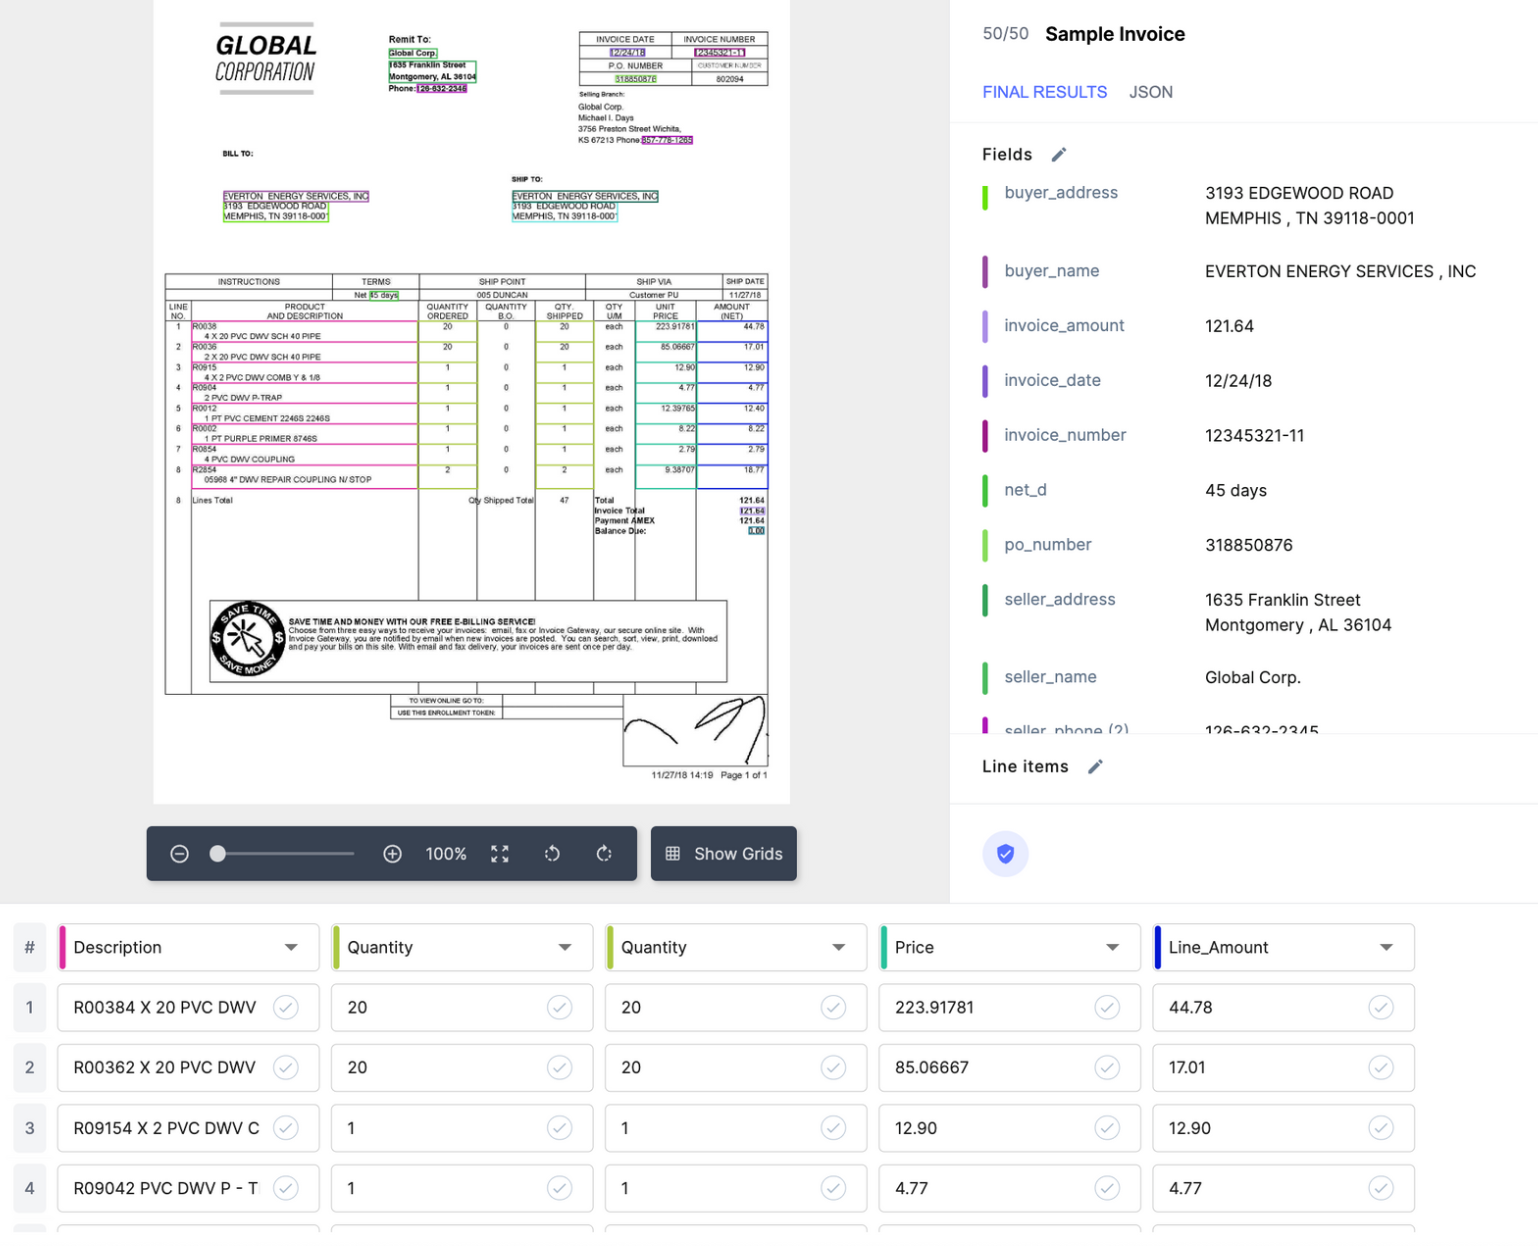Click the zoom slider handle
Screen dimensions: 1538x1250
pos(218,853)
